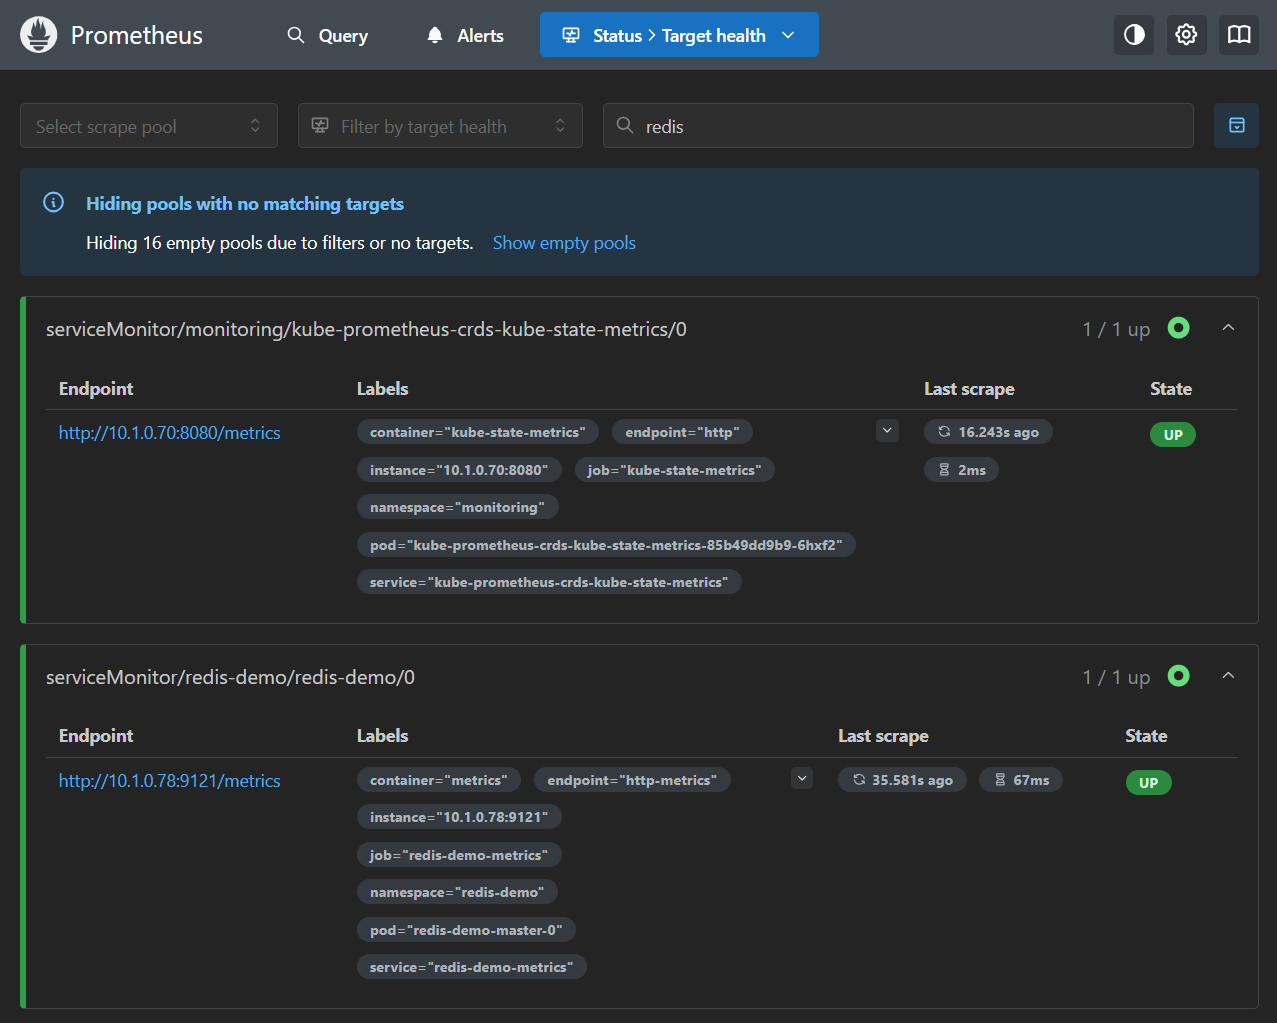
Task: Click the Prometheus flame logo
Action: pyautogui.click(x=38, y=35)
